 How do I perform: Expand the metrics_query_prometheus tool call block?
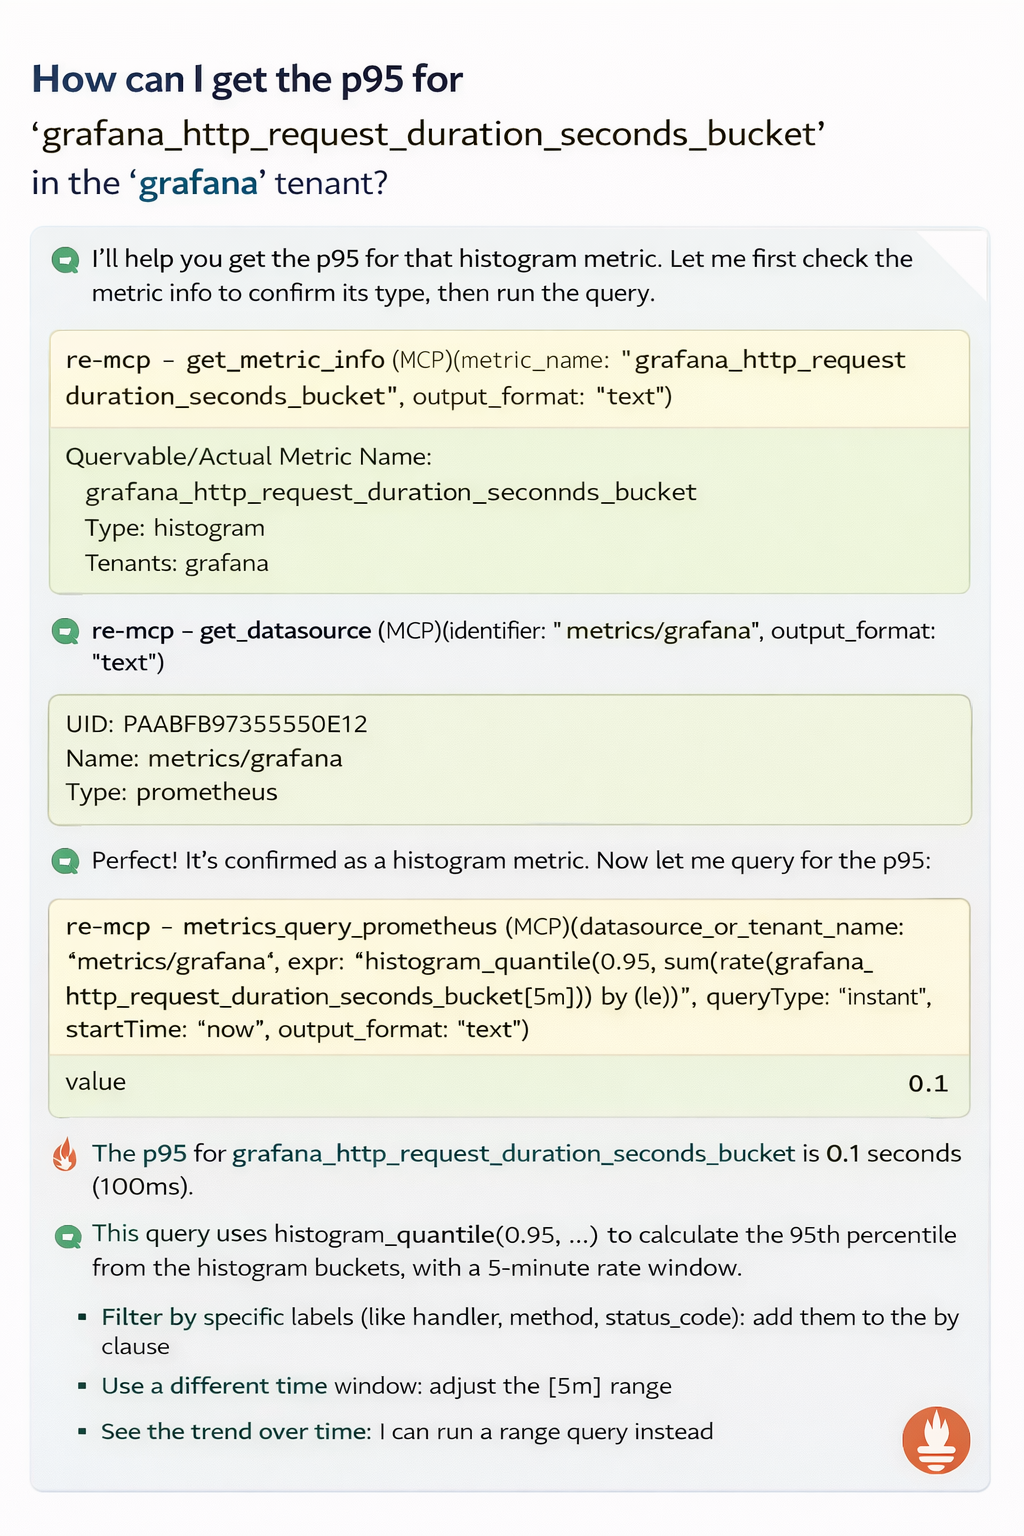tap(509, 978)
